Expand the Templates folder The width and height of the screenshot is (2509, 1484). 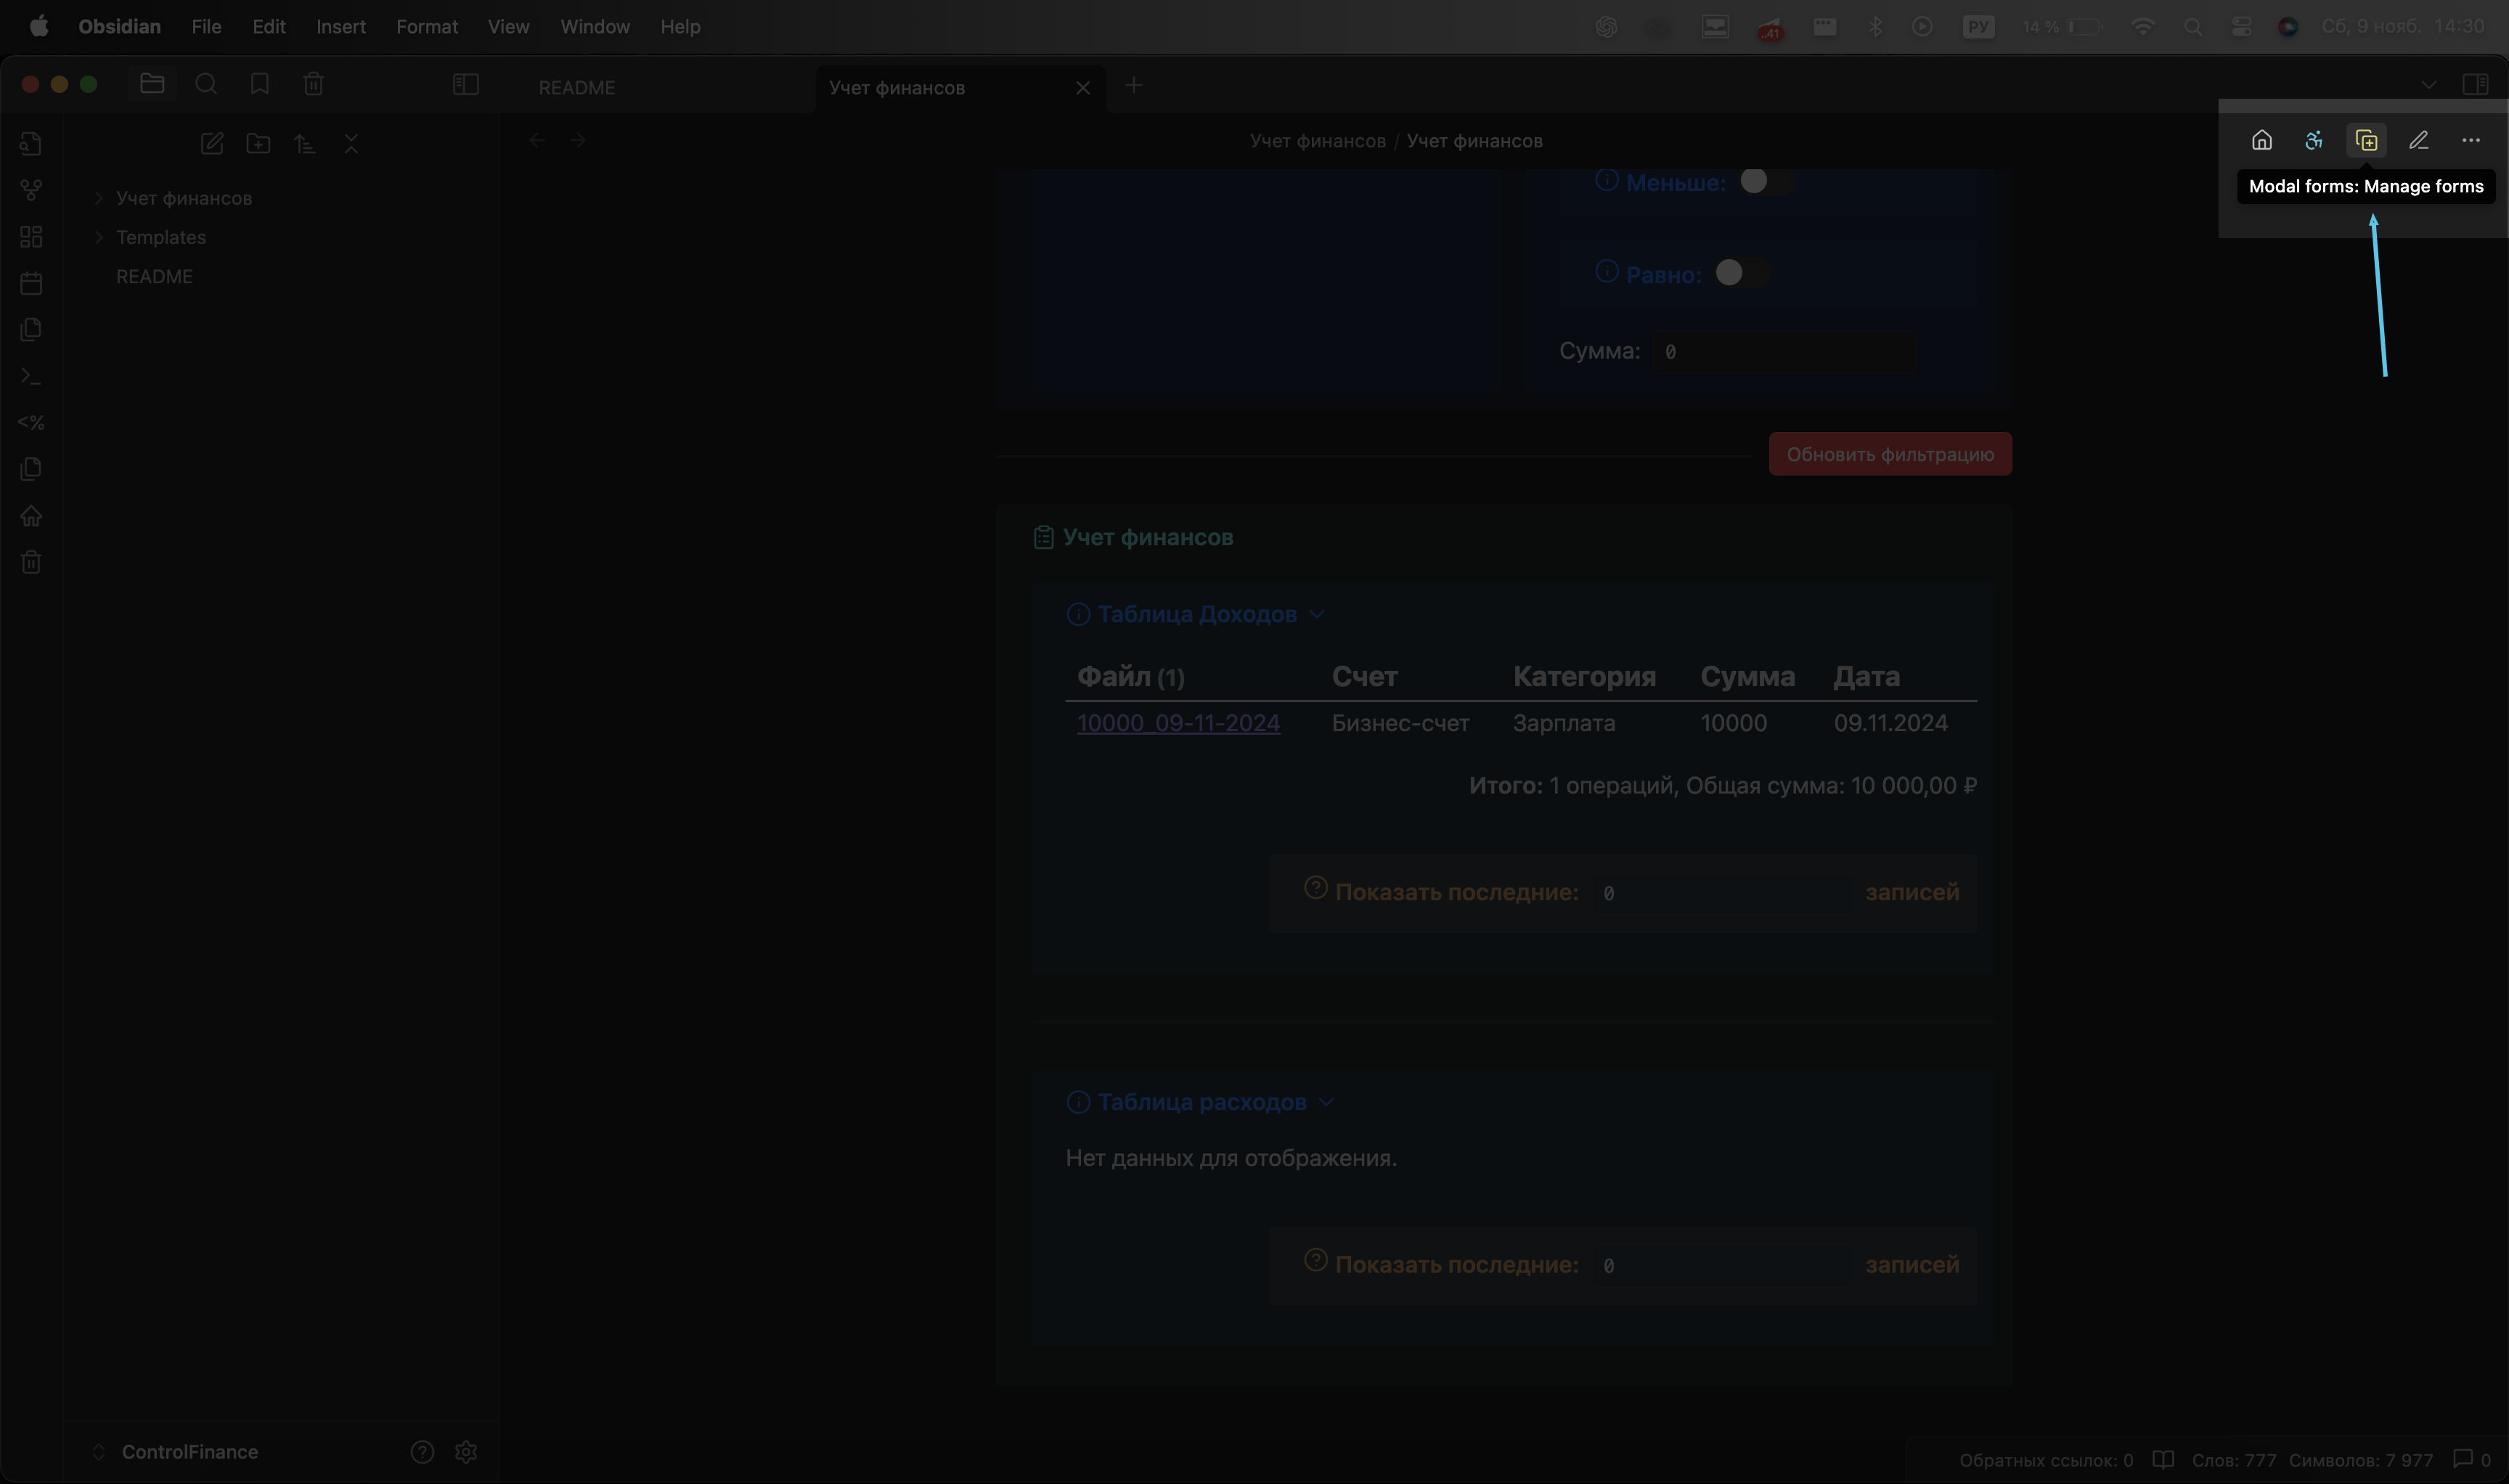[x=160, y=237]
